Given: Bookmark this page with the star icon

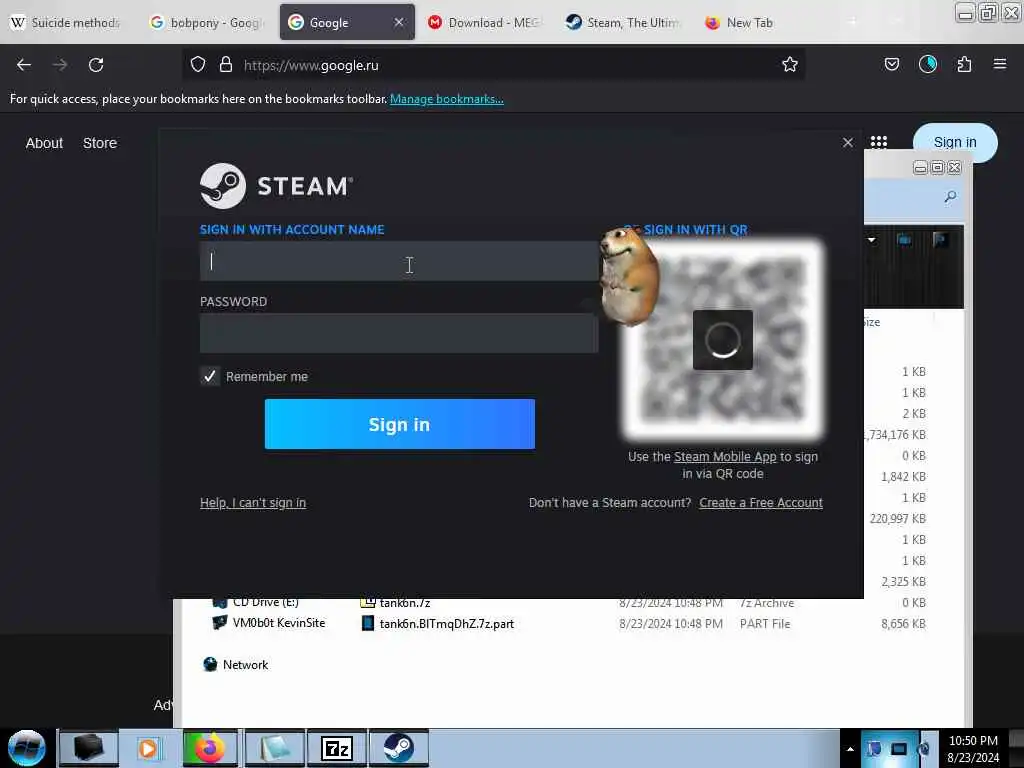Looking at the screenshot, I should tap(790, 65).
